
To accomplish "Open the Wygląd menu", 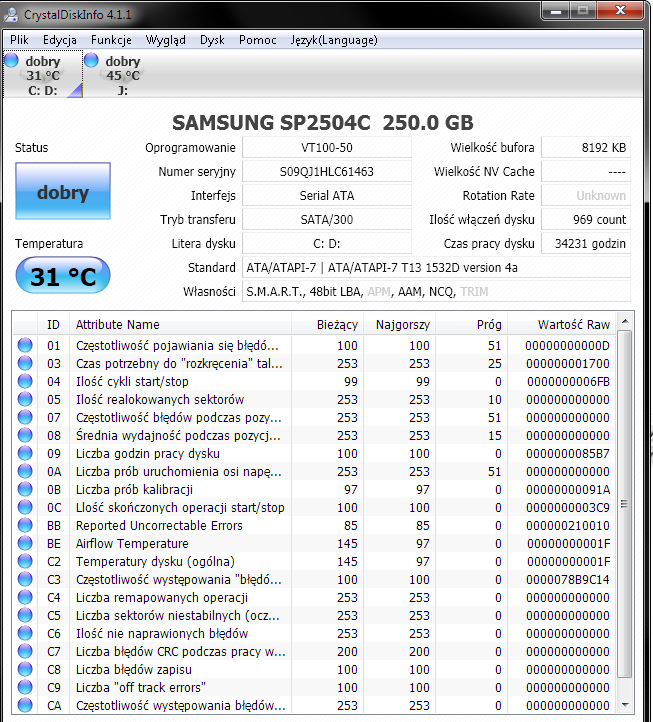I will [165, 40].
